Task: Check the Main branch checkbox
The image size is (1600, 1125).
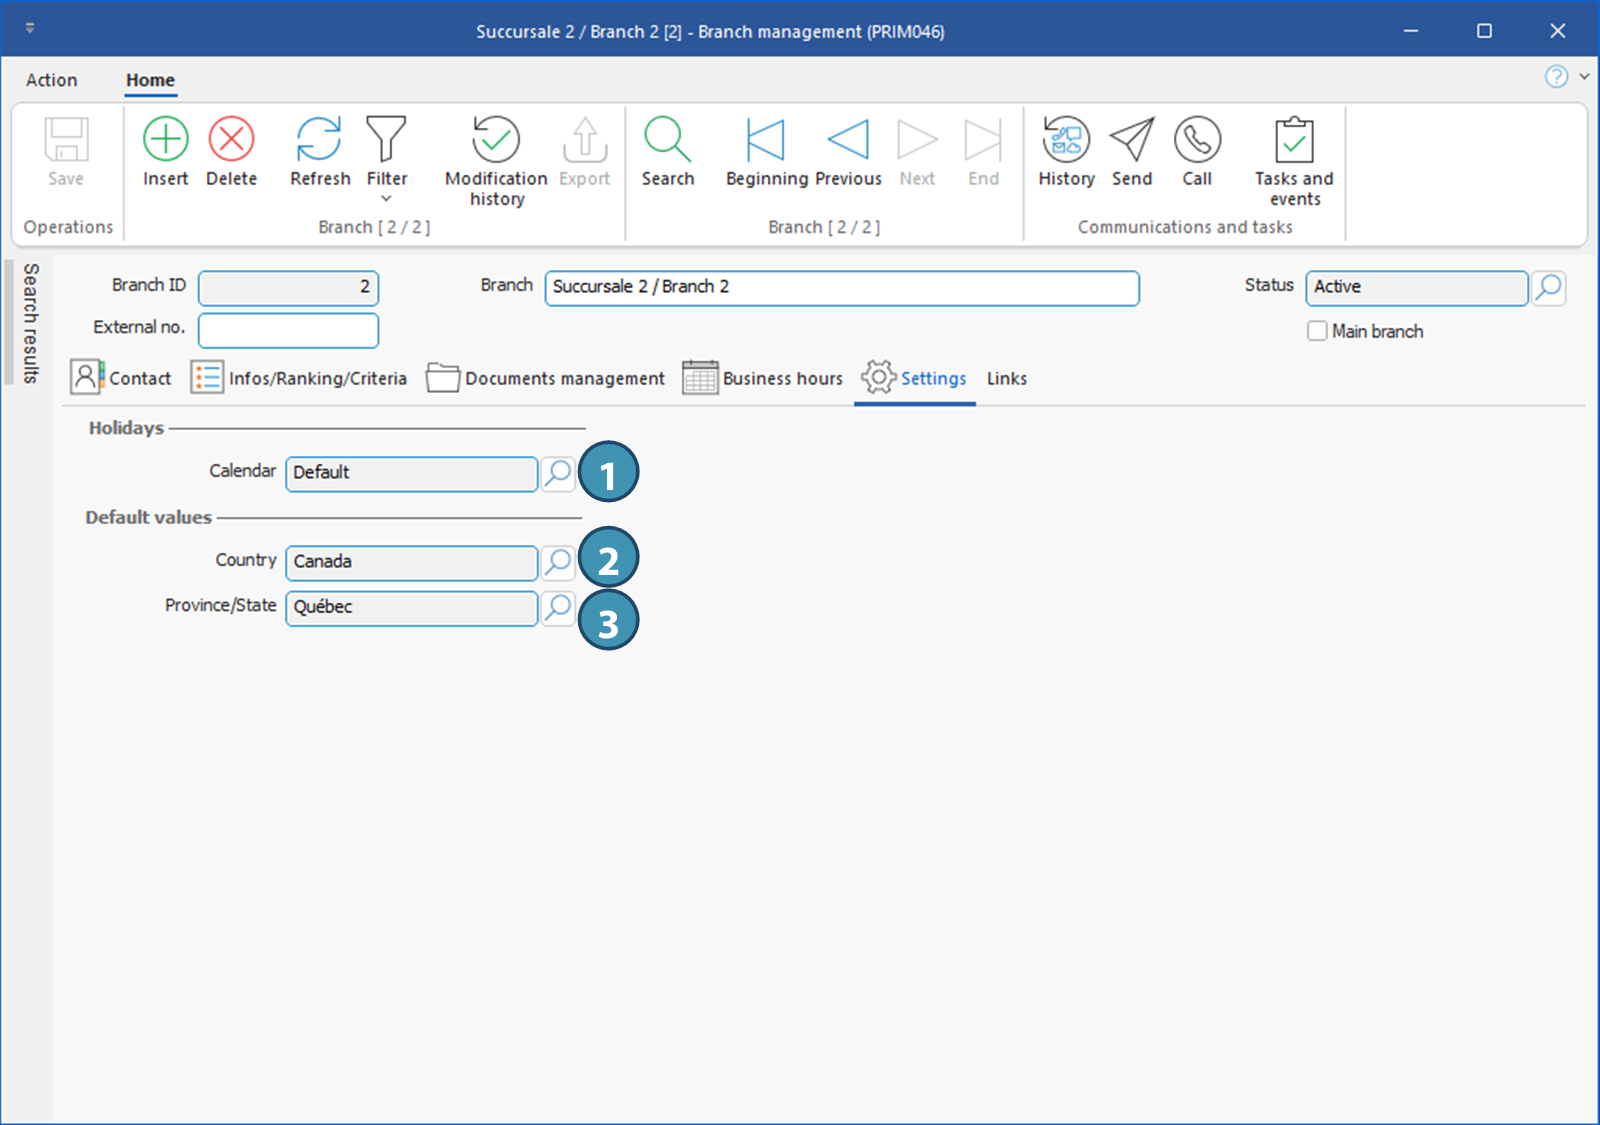Action: click(1317, 331)
